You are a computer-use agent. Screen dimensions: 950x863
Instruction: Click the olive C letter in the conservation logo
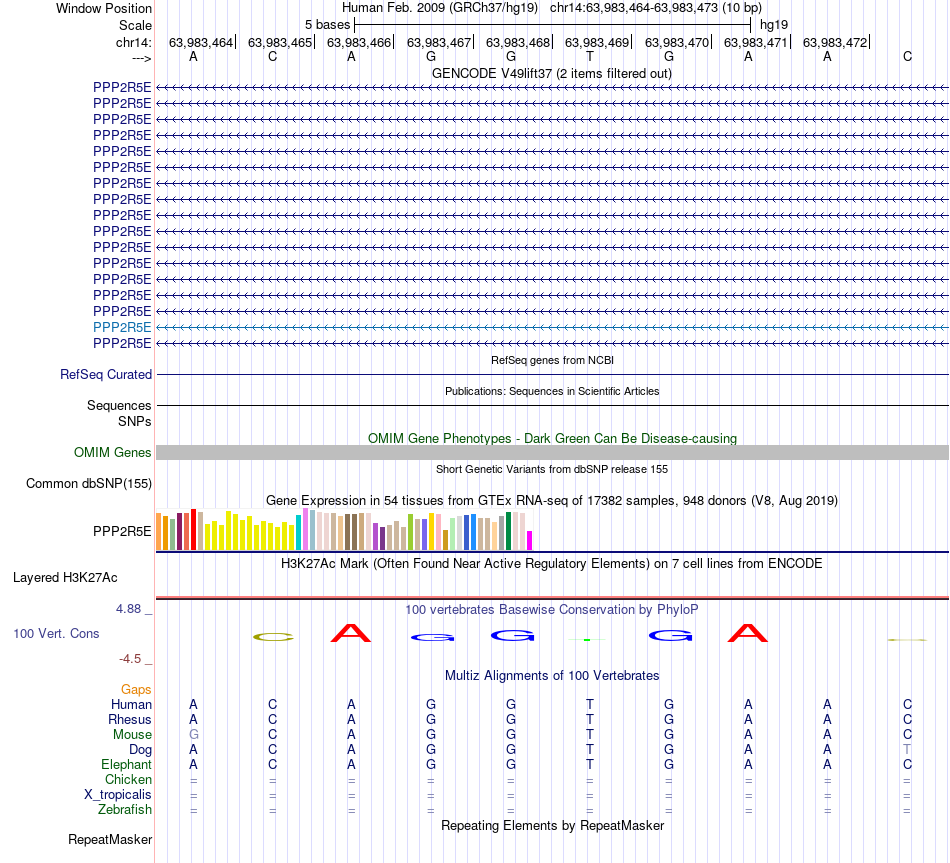(273, 637)
